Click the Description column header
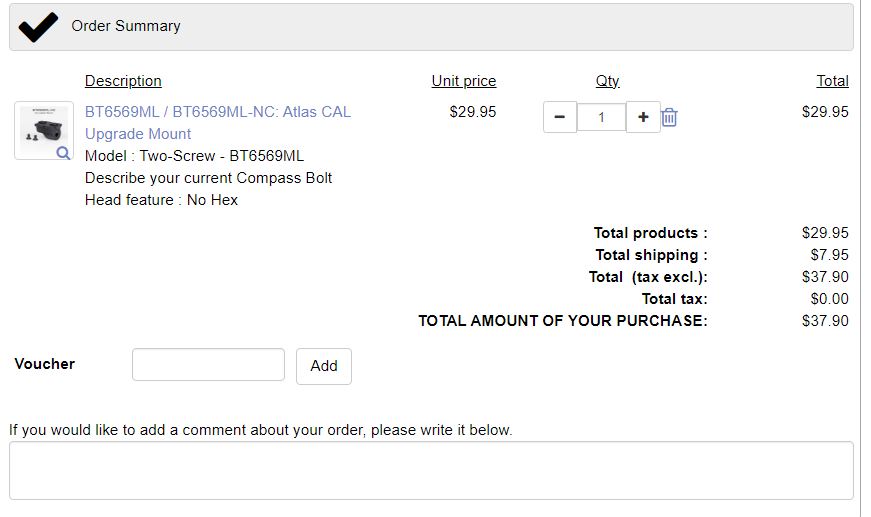Viewport: 871px width, 517px height. click(123, 81)
